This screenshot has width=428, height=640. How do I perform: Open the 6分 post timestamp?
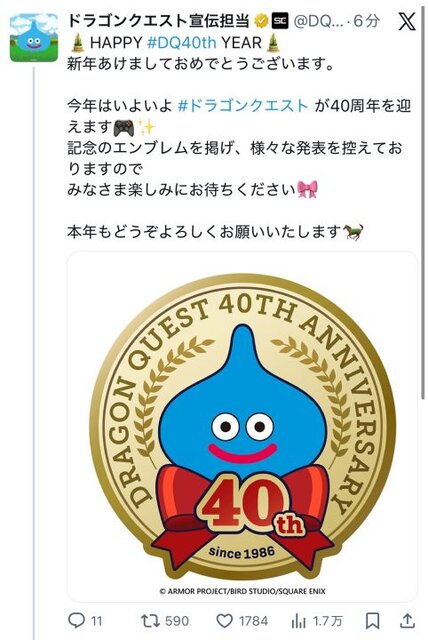pos(366,21)
